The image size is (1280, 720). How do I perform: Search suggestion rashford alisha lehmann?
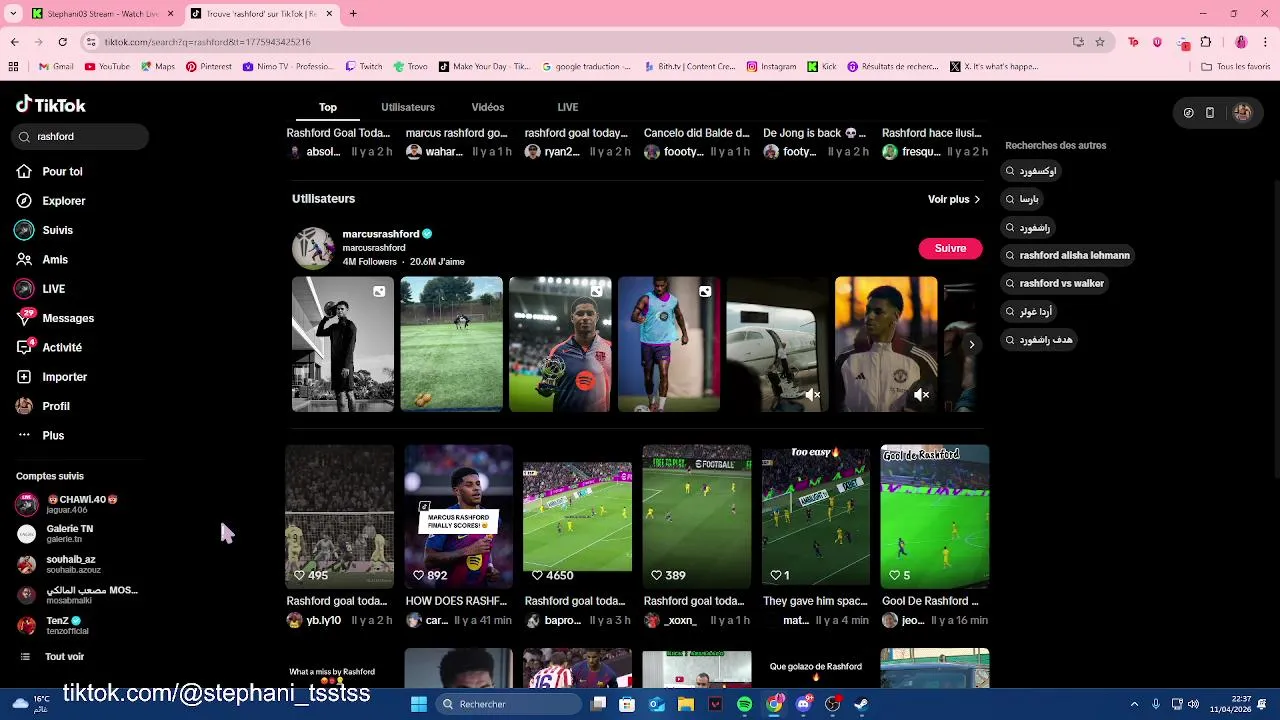coord(1068,255)
